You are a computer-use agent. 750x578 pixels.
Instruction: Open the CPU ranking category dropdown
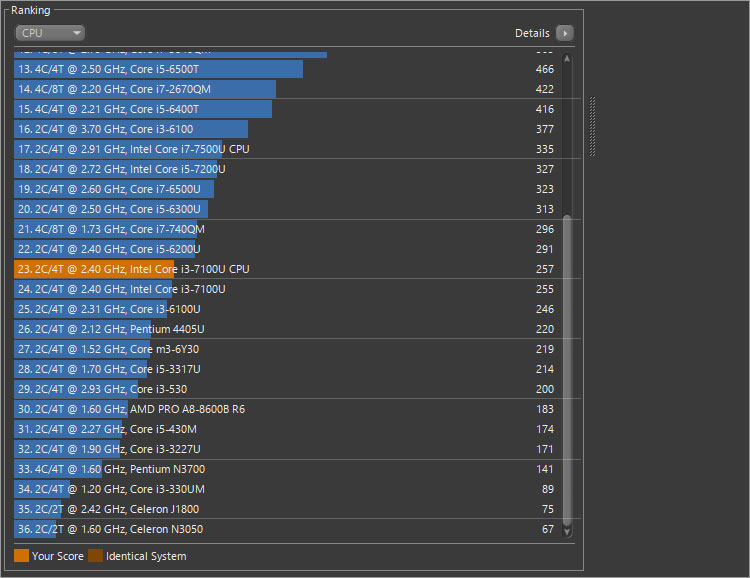tap(50, 33)
